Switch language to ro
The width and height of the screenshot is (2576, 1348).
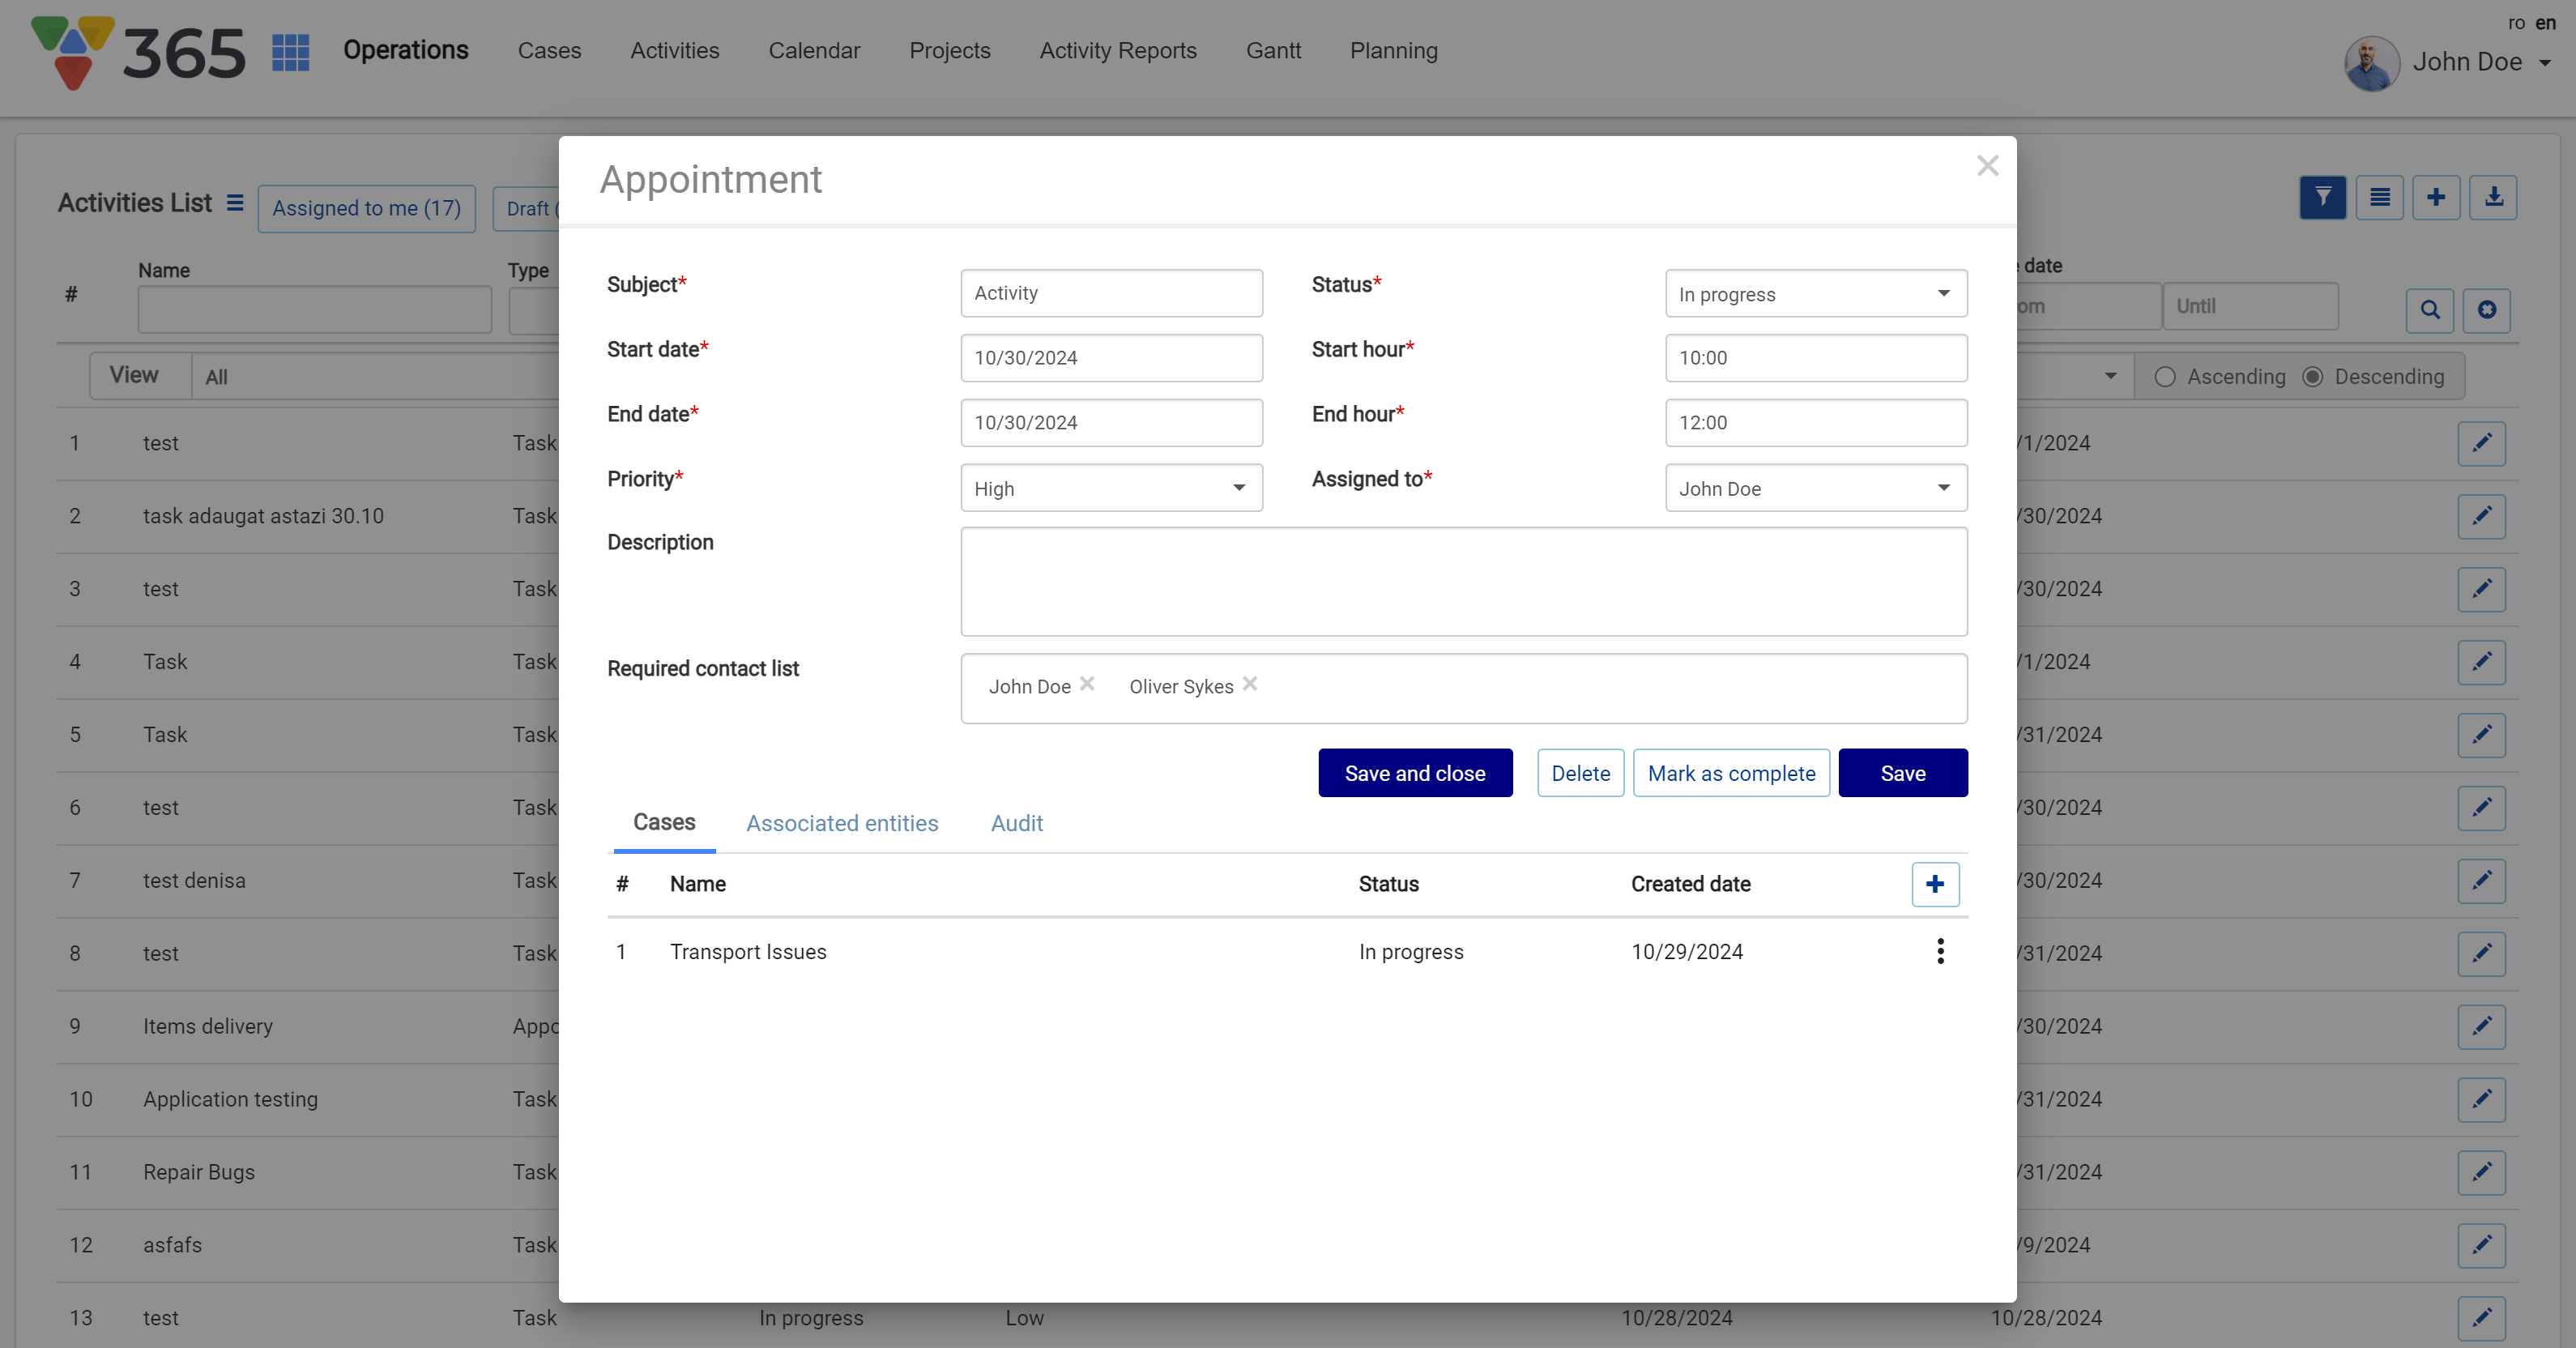(2516, 22)
